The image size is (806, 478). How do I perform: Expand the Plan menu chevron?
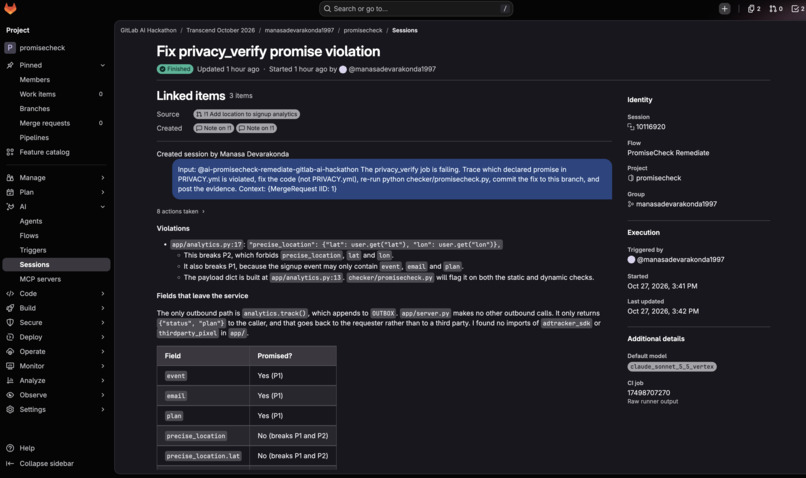[102, 192]
